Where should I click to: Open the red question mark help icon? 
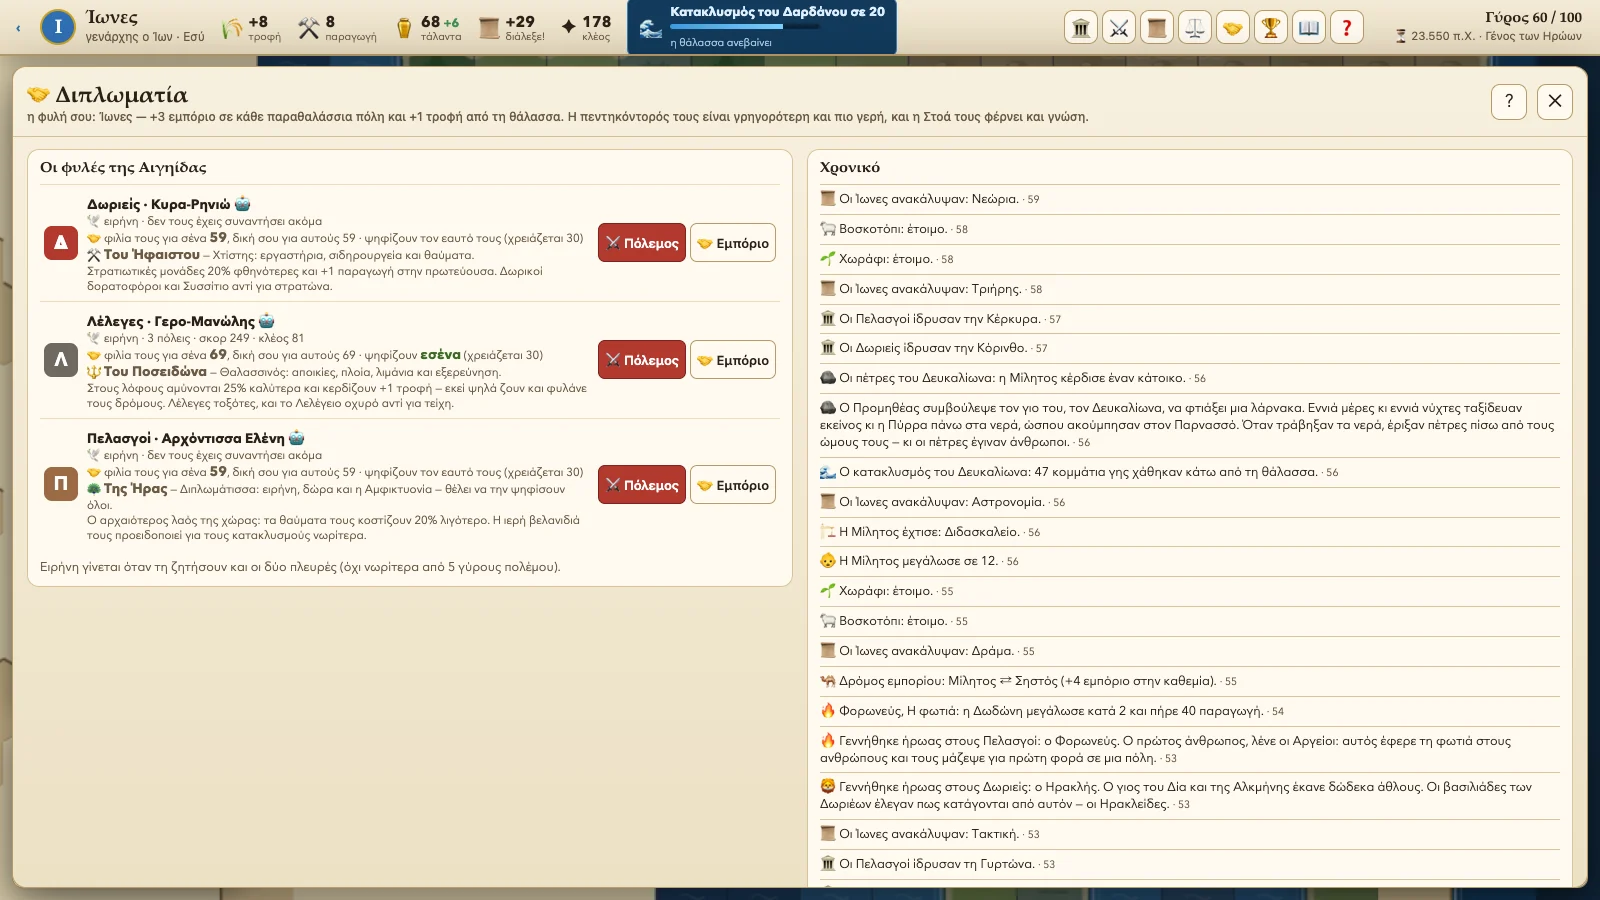pos(1347,28)
